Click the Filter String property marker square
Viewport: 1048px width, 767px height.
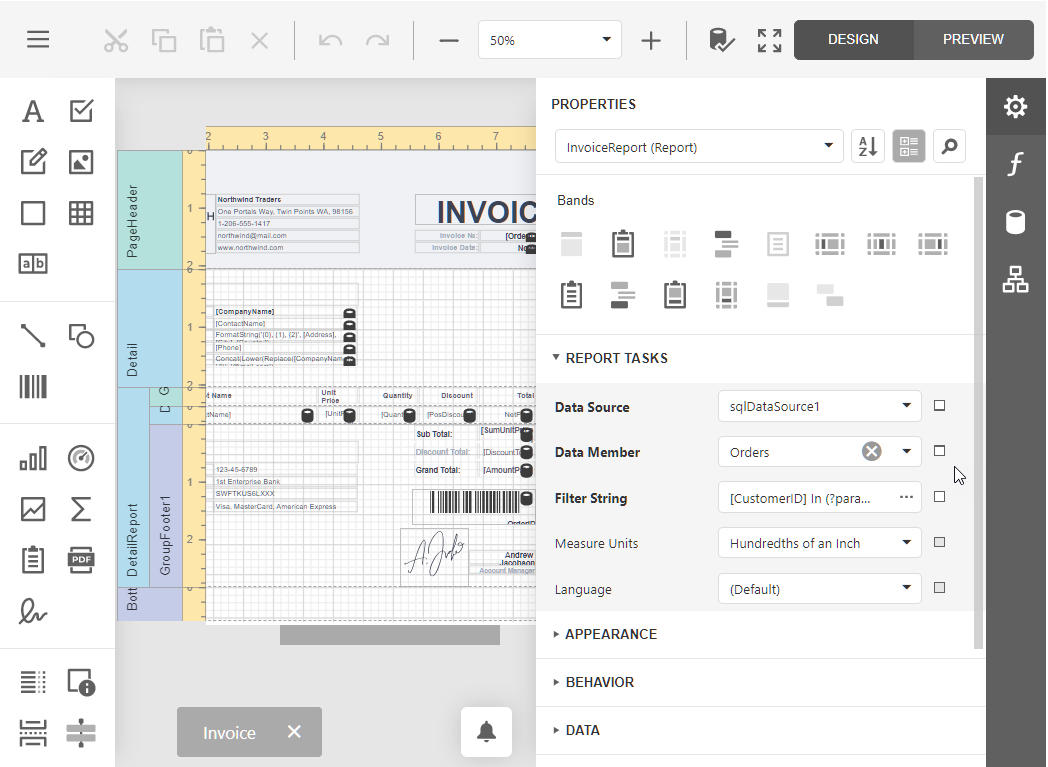tap(939, 496)
